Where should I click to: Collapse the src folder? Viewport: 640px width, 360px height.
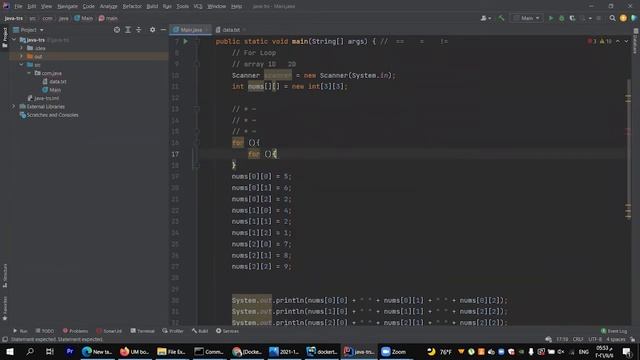22,65
